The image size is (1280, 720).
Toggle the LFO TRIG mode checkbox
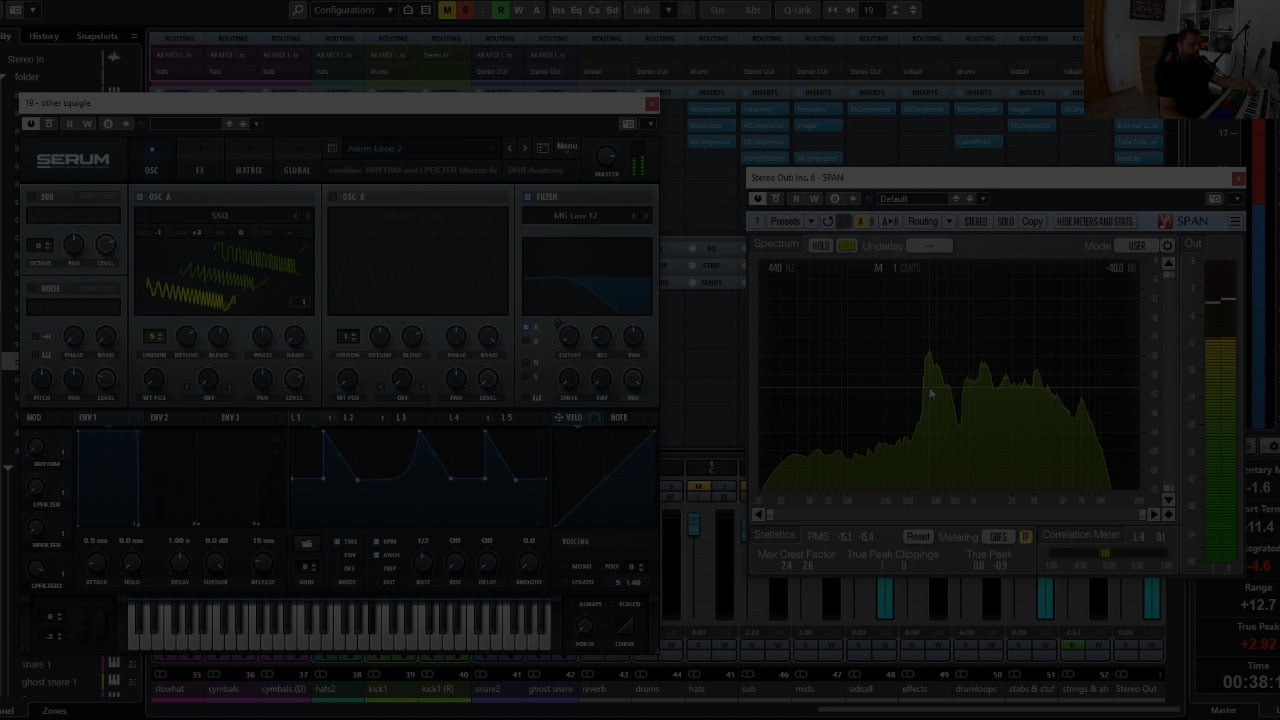pyautogui.click(x=337, y=541)
